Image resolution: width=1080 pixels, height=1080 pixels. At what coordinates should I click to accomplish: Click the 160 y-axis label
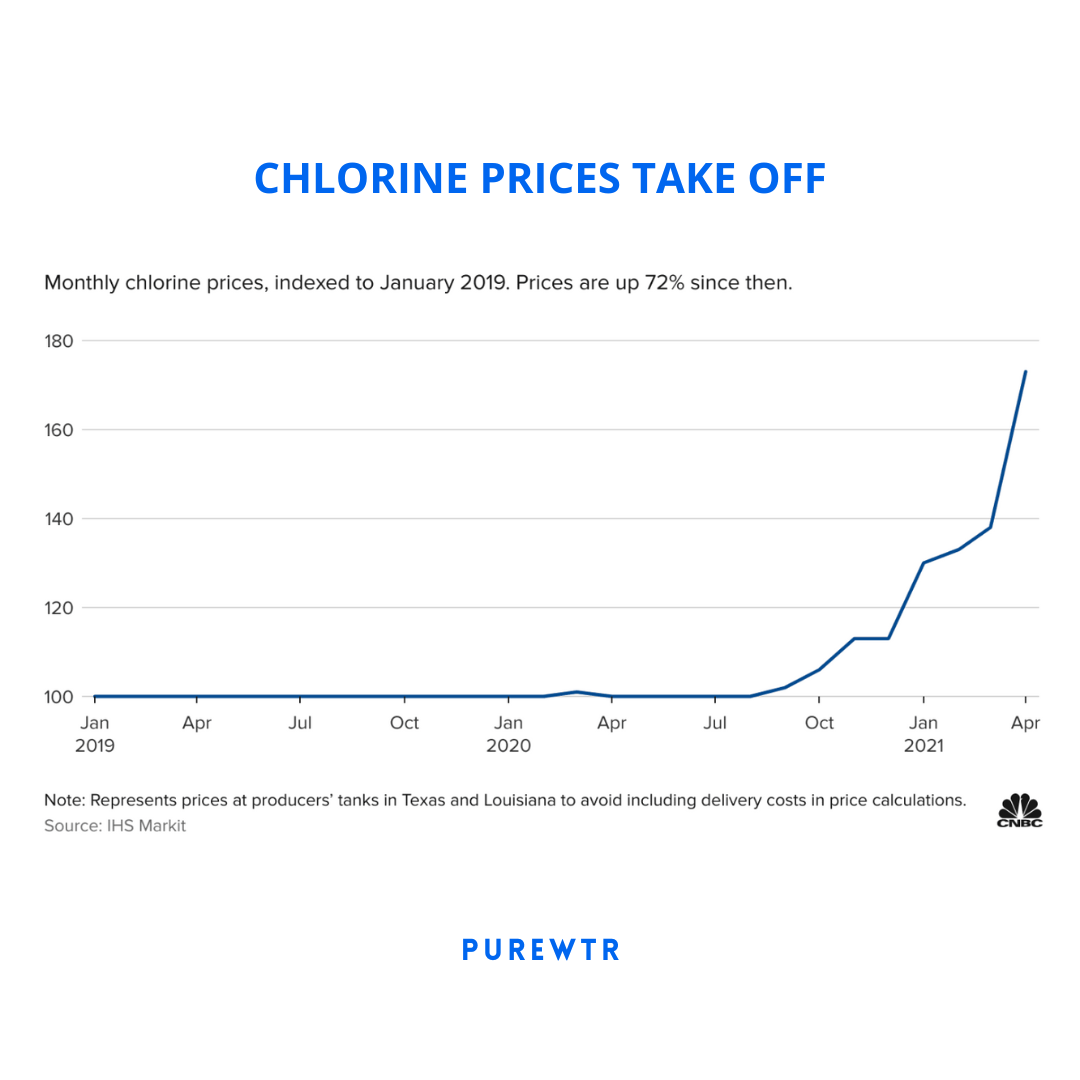click(58, 430)
